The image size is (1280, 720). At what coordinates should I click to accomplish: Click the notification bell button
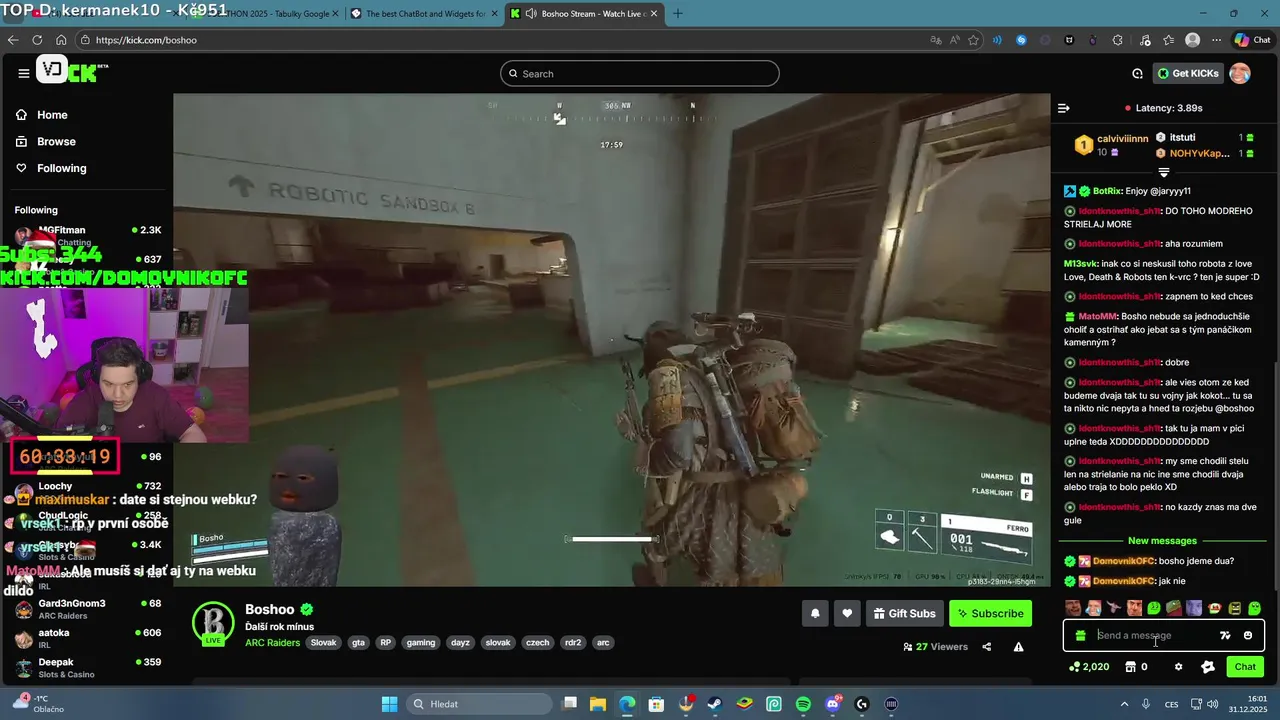click(815, 613)
